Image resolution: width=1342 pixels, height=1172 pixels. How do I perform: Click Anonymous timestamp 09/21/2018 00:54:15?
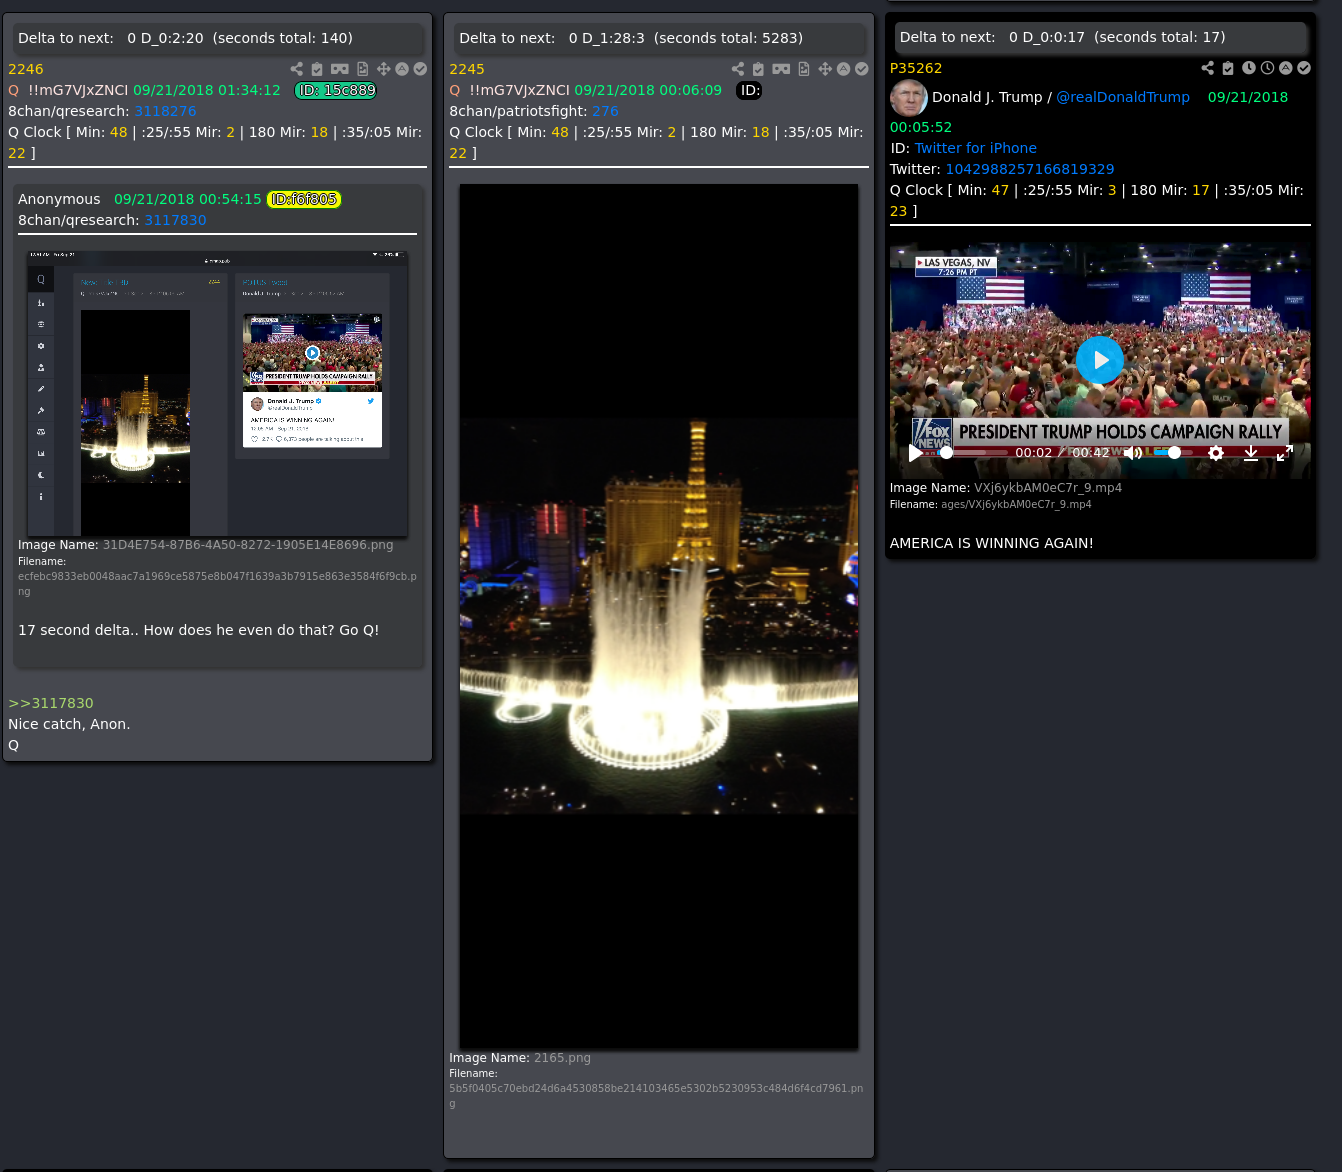coord(188,199)
